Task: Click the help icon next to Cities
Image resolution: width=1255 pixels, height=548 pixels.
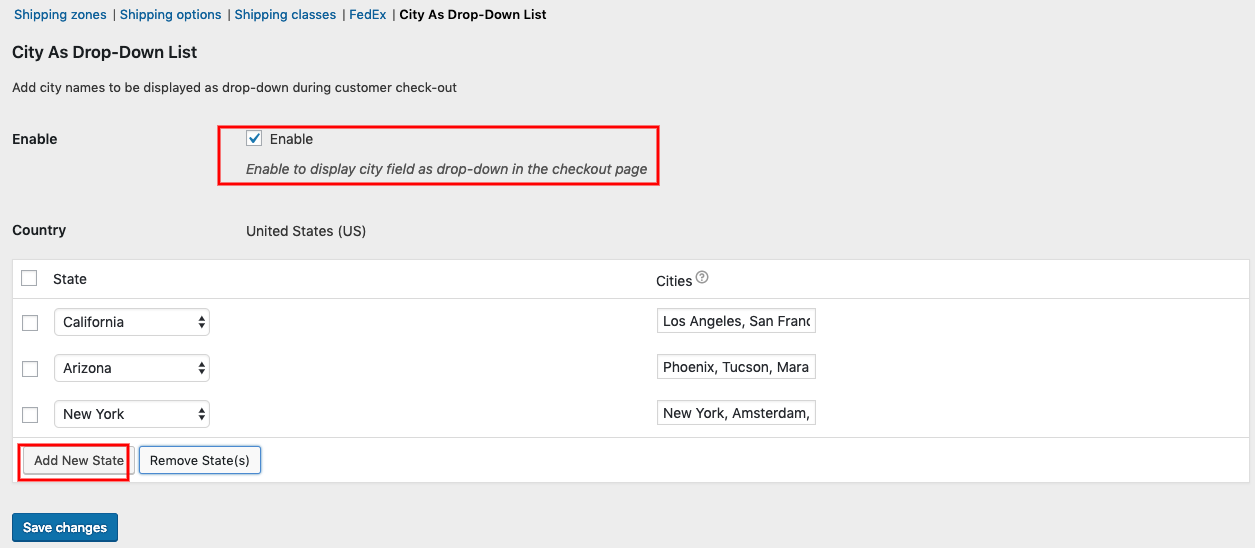Action: point(702,278)
